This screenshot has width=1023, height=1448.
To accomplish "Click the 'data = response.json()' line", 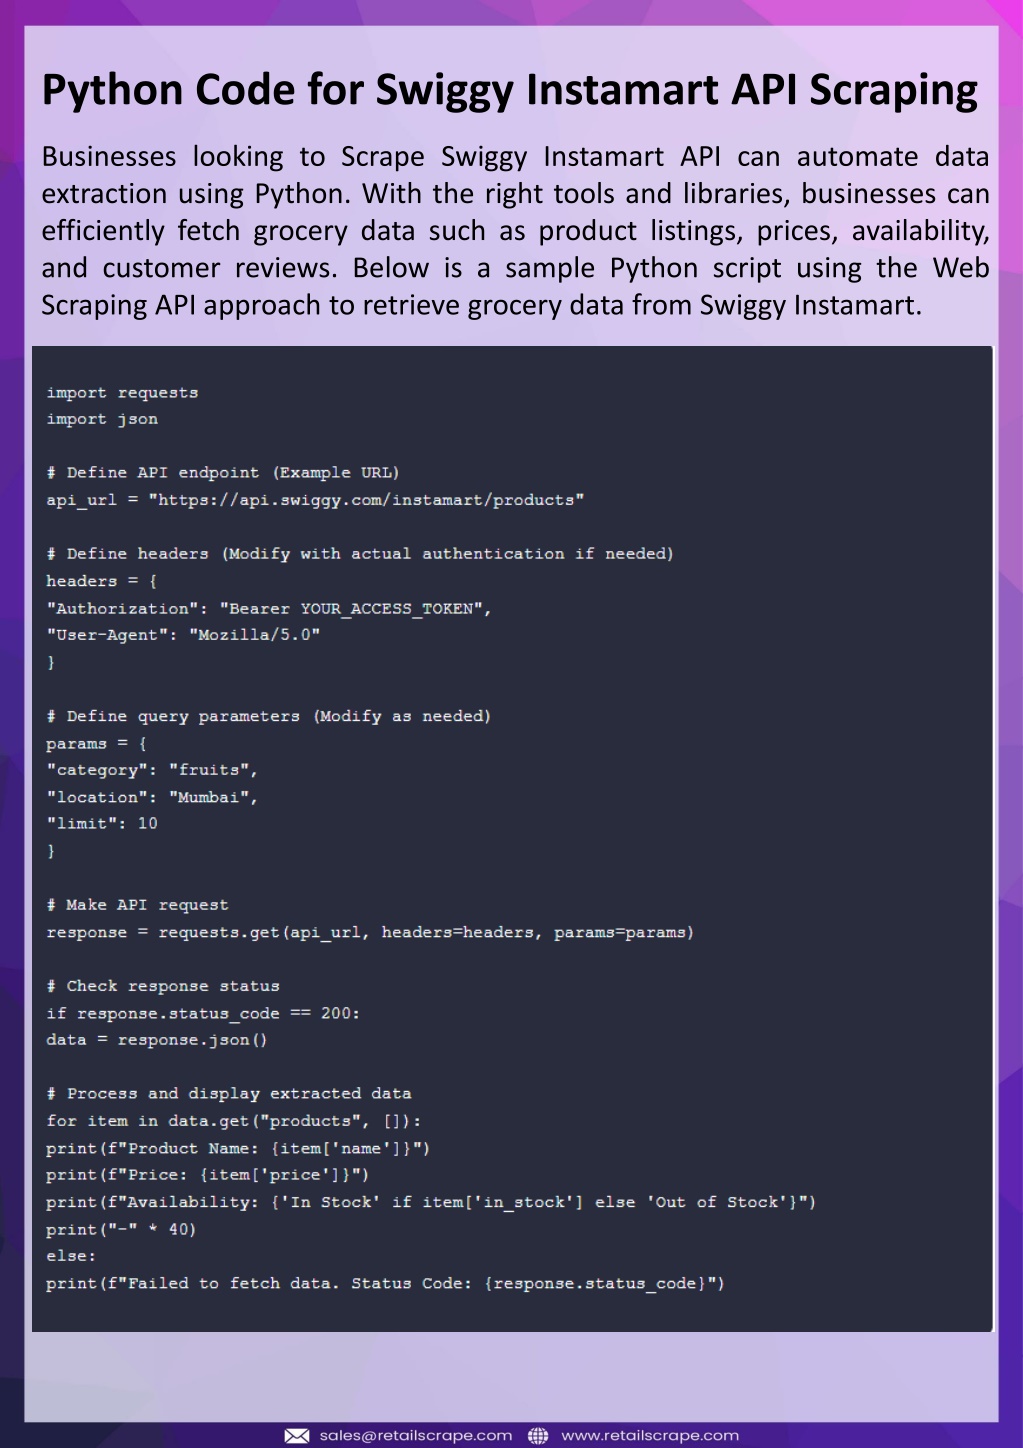I will click(x=157, y=1040).
